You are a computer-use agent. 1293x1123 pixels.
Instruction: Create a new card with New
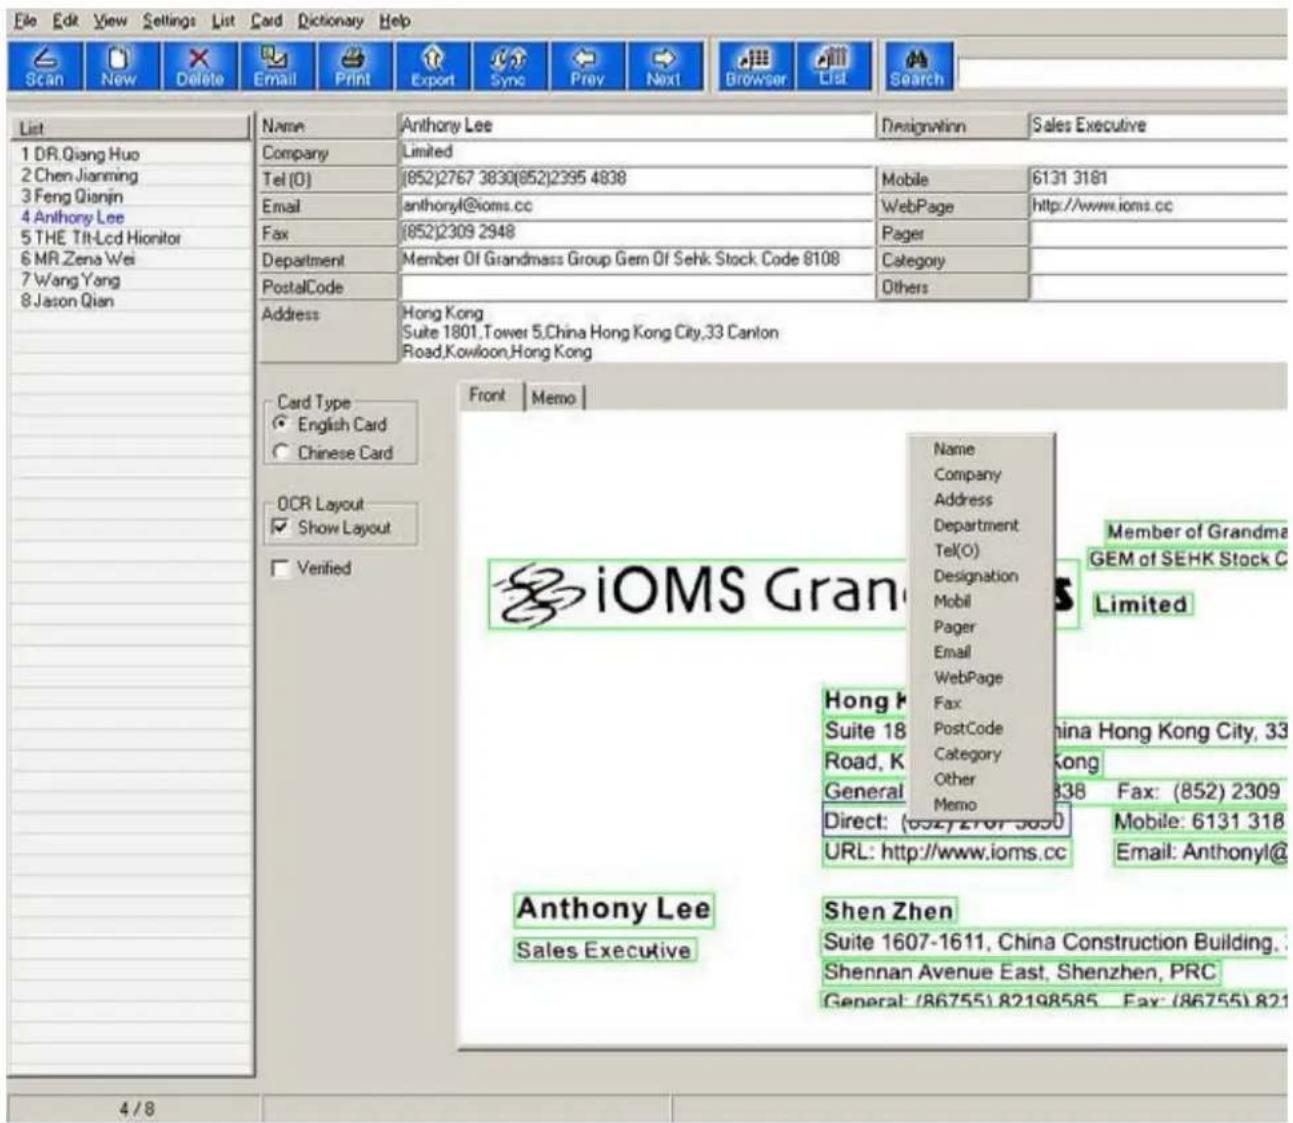(x=118, y=67)
